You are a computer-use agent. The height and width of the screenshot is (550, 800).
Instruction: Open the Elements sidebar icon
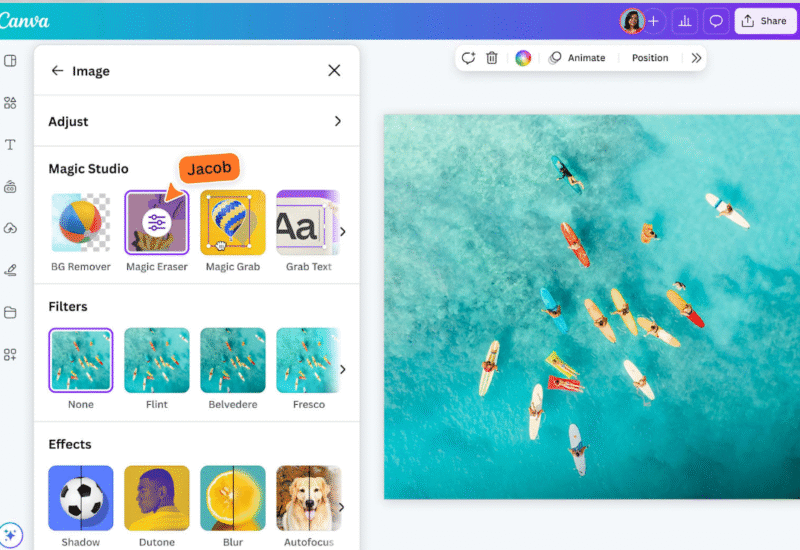(10, 103)
